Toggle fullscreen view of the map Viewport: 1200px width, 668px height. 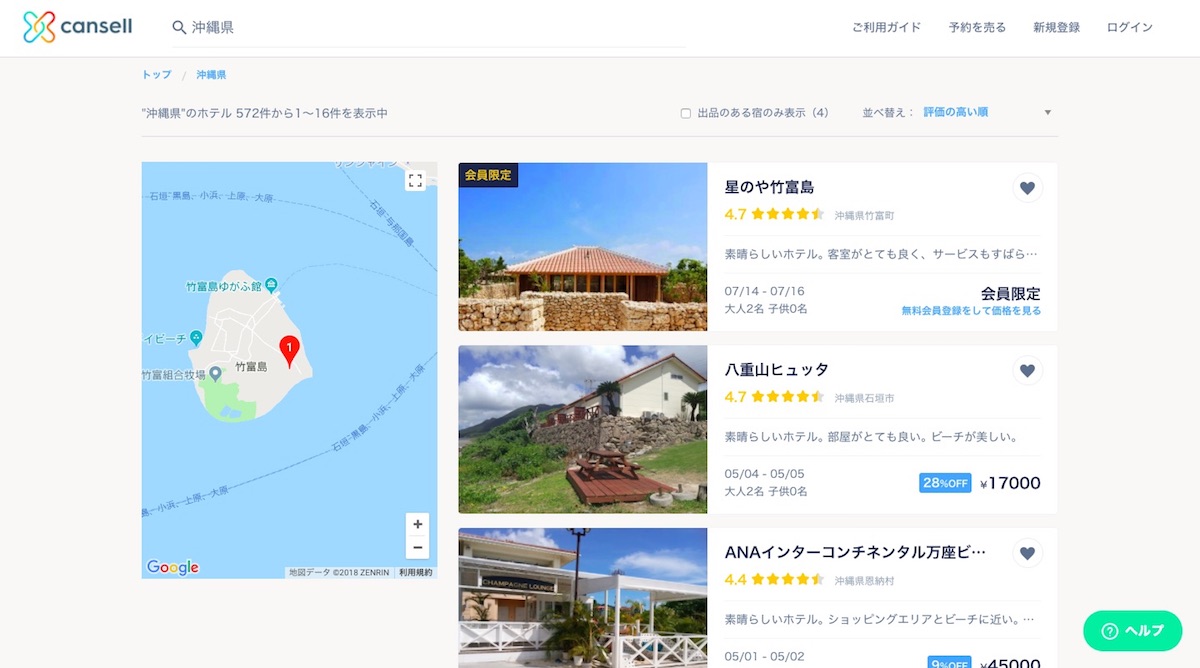[416, 181]
